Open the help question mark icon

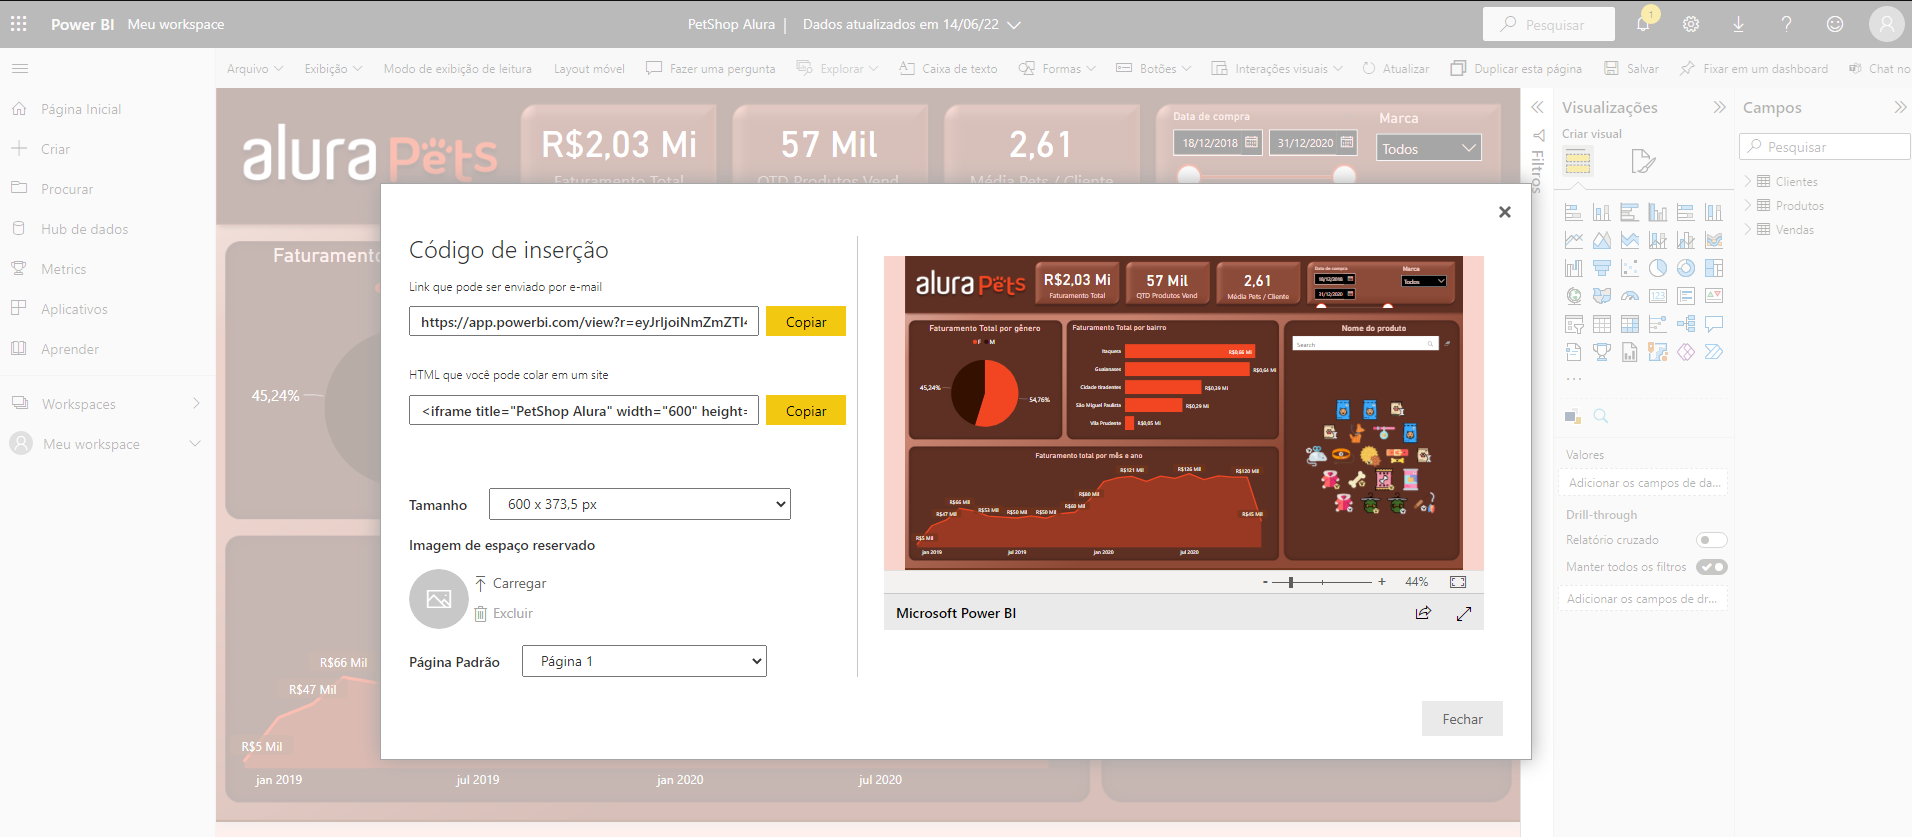[x=1786, y=24]
